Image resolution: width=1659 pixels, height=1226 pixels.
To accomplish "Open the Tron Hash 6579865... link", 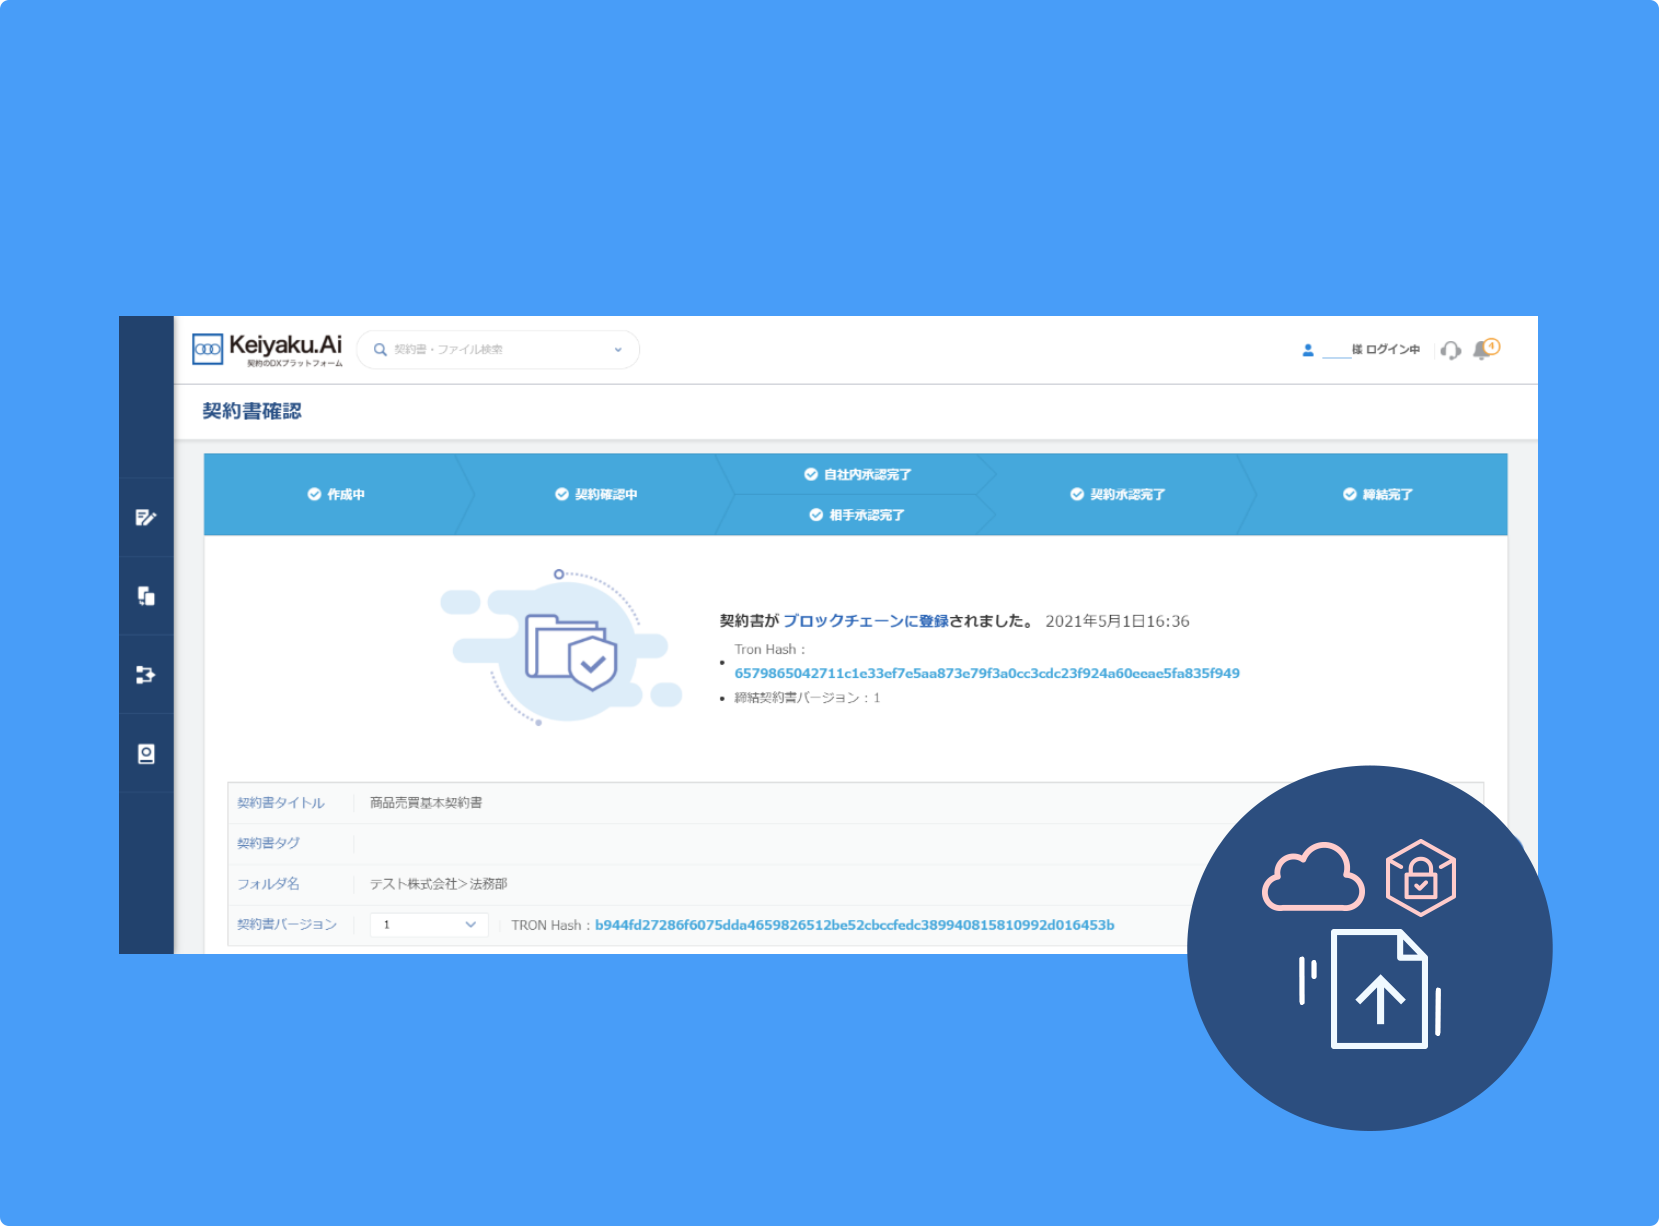I will [987, 673].
